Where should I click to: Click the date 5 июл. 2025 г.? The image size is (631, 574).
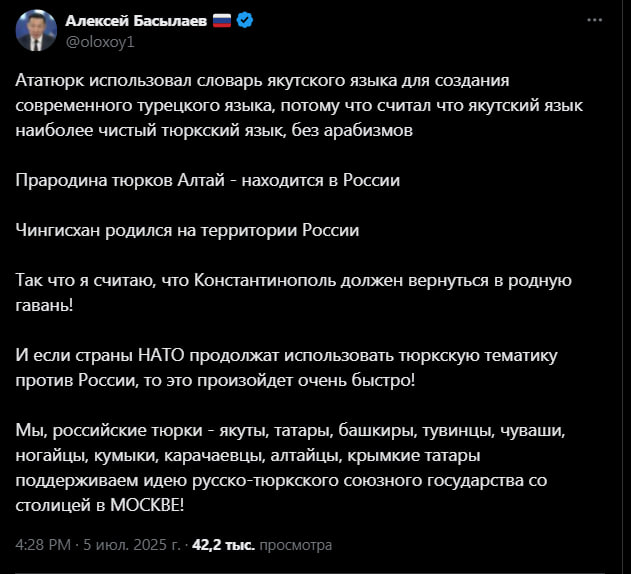pyautogui.click(x=132, y=545)
